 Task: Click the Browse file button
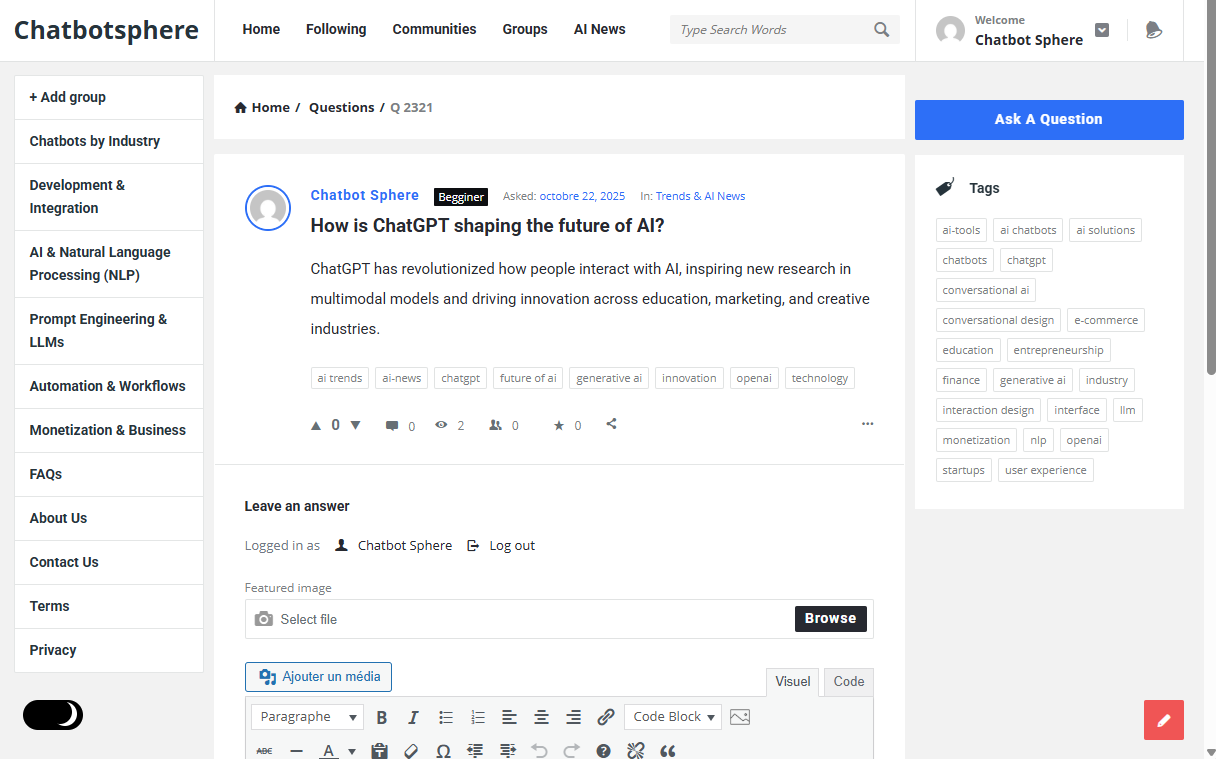pyautogui.click(x=830, y=619)
